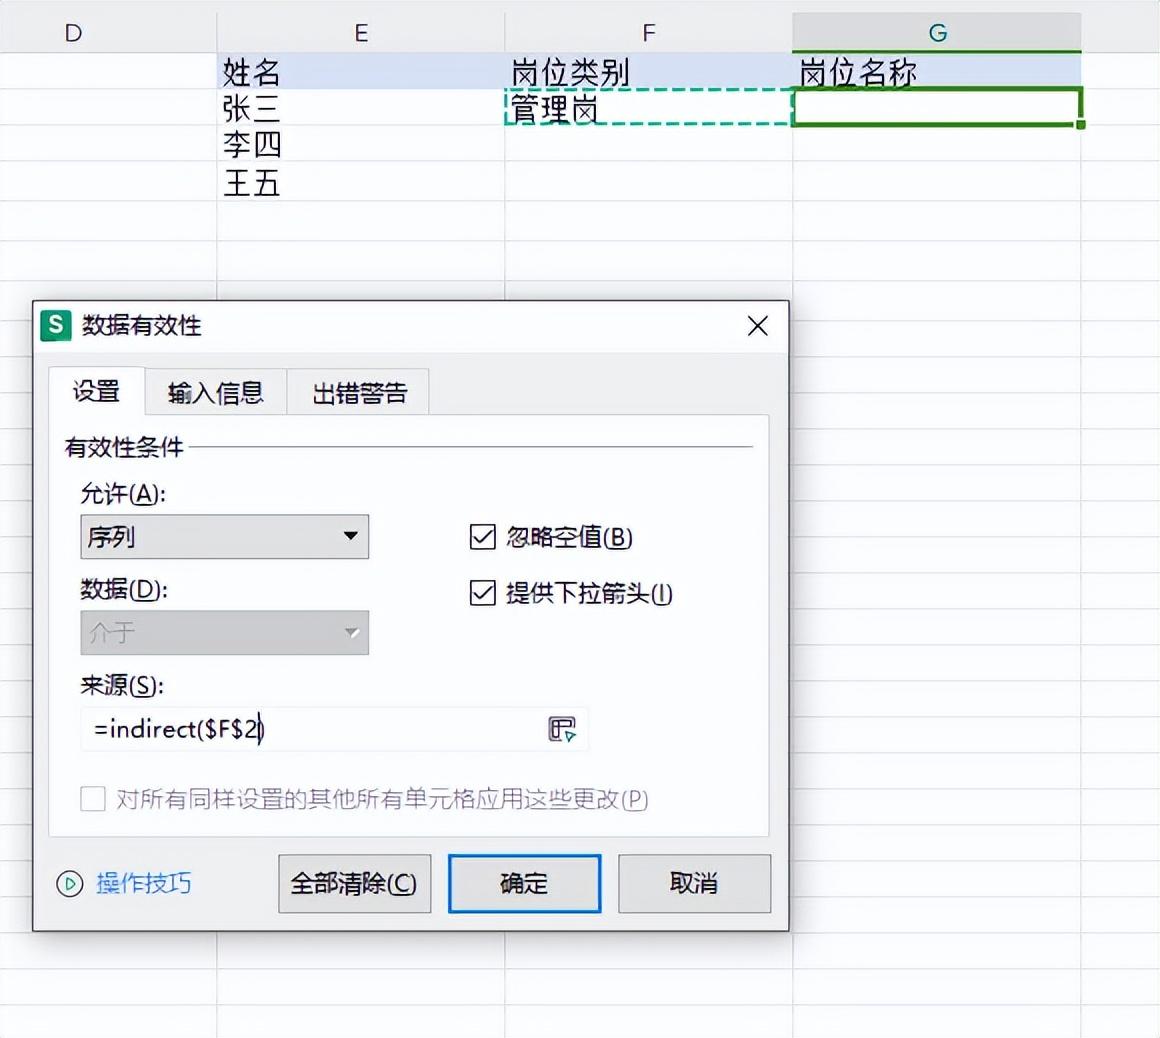
Task: Click the cell containing 姓名
Action: [x=361, y=72]
